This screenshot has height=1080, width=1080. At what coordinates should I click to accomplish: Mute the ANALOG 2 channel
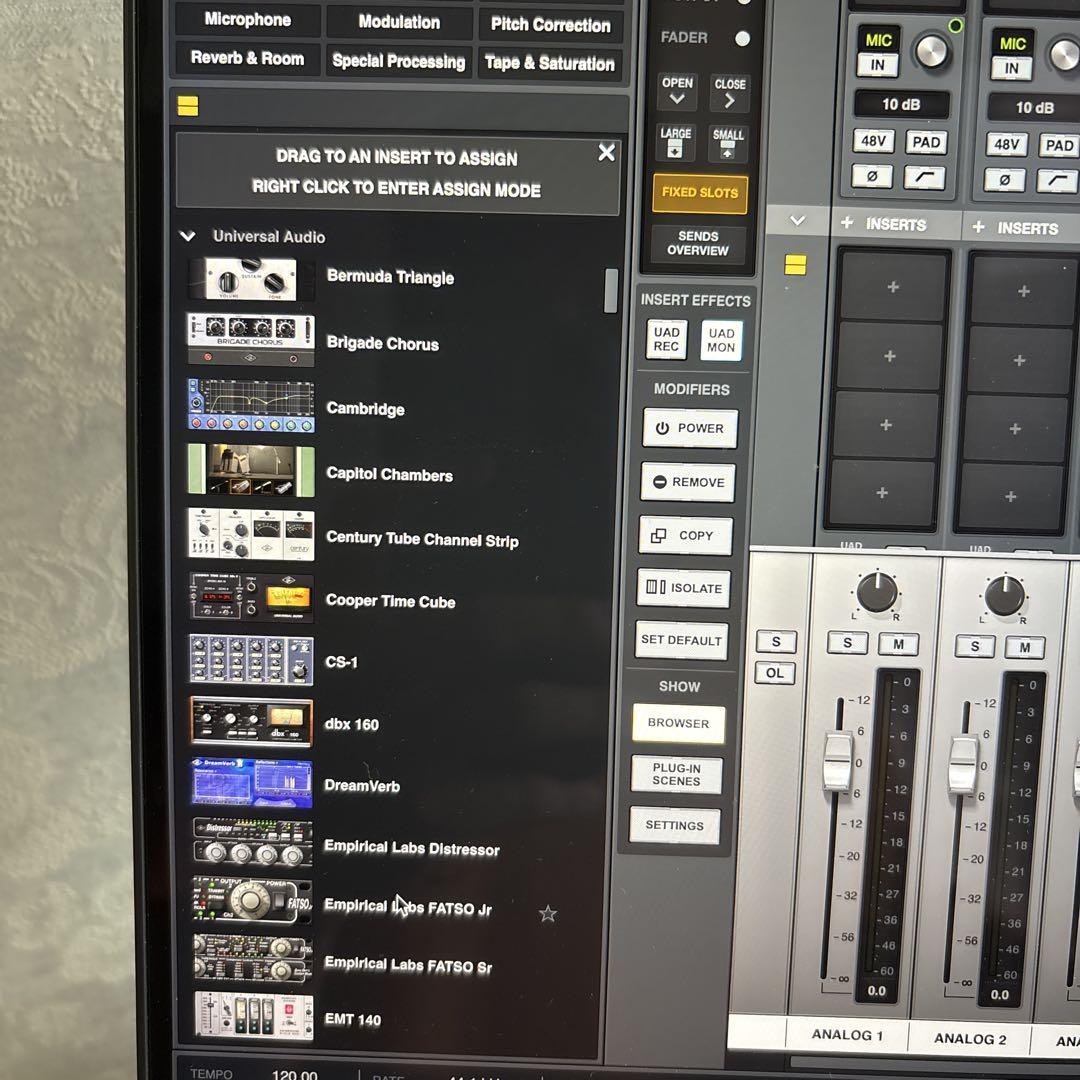point(1025,647)
